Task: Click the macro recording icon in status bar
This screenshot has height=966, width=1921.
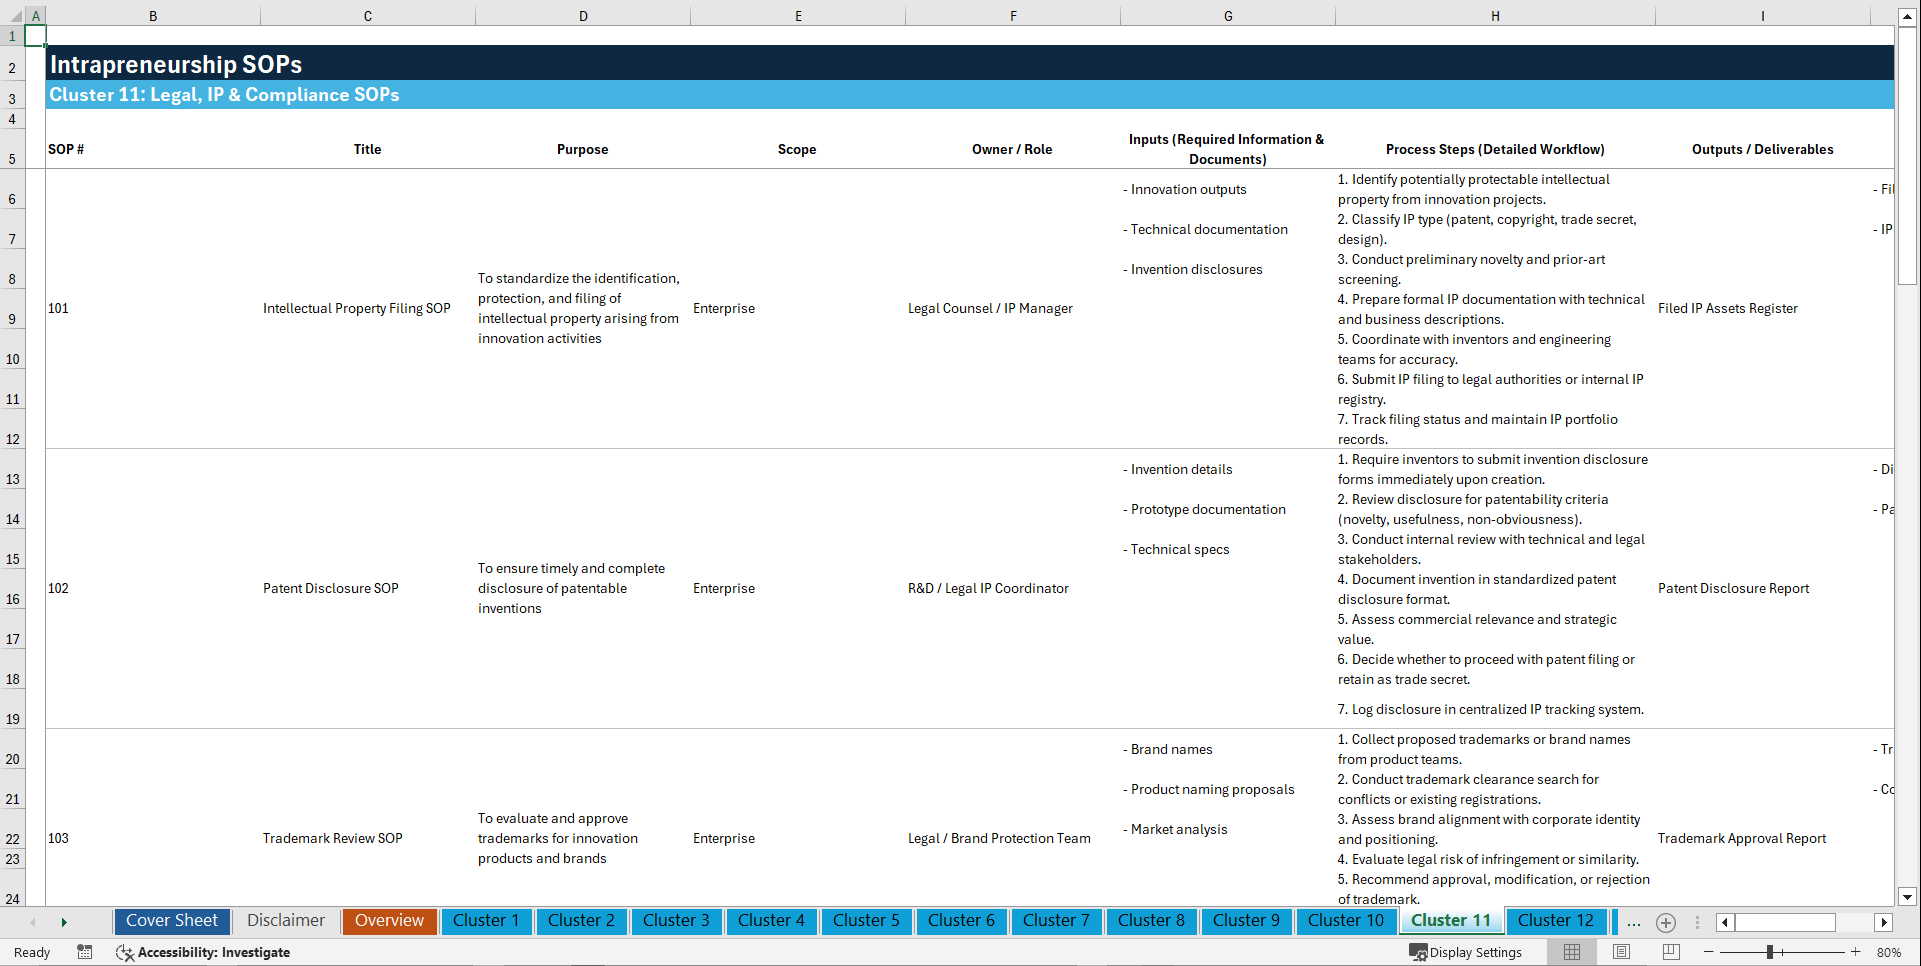Action: point(85,953)
